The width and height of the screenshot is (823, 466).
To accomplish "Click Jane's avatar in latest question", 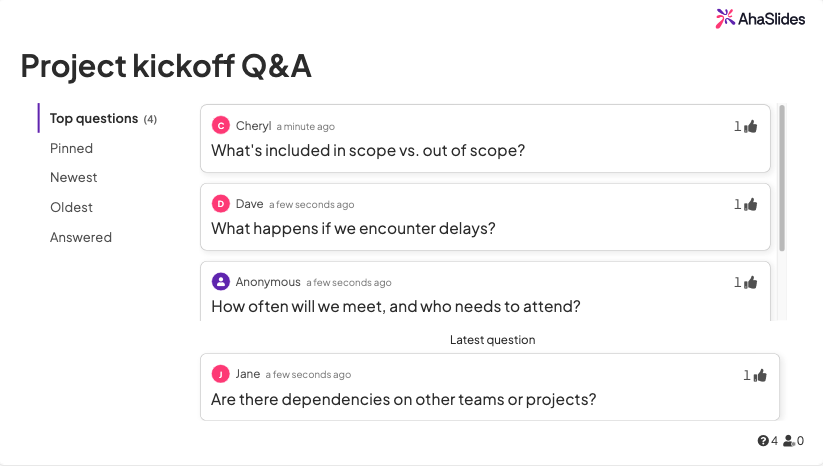I will pos(221,374).
